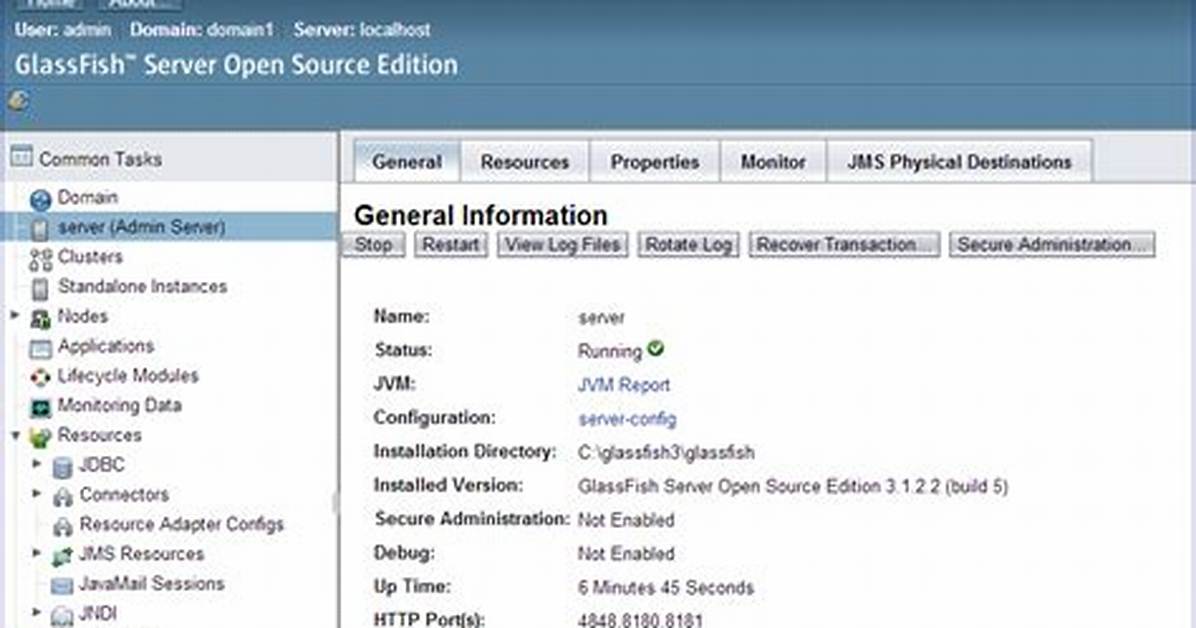Select Domain in the navigation tree

(x=88, y=198)
